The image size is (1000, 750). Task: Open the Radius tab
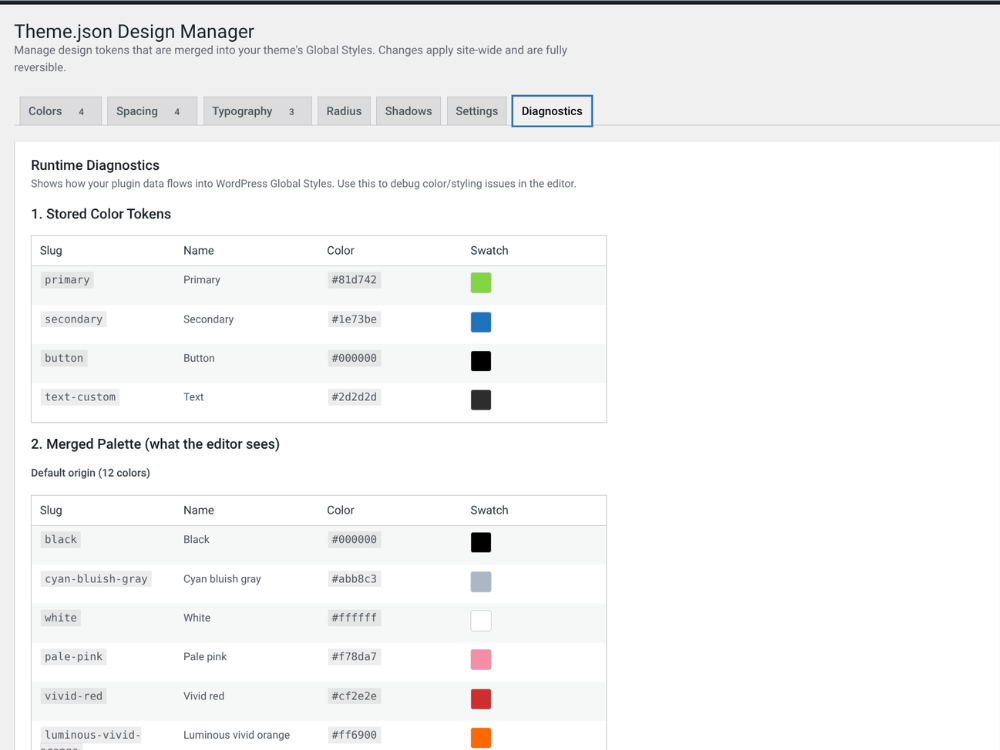(343, 111)
